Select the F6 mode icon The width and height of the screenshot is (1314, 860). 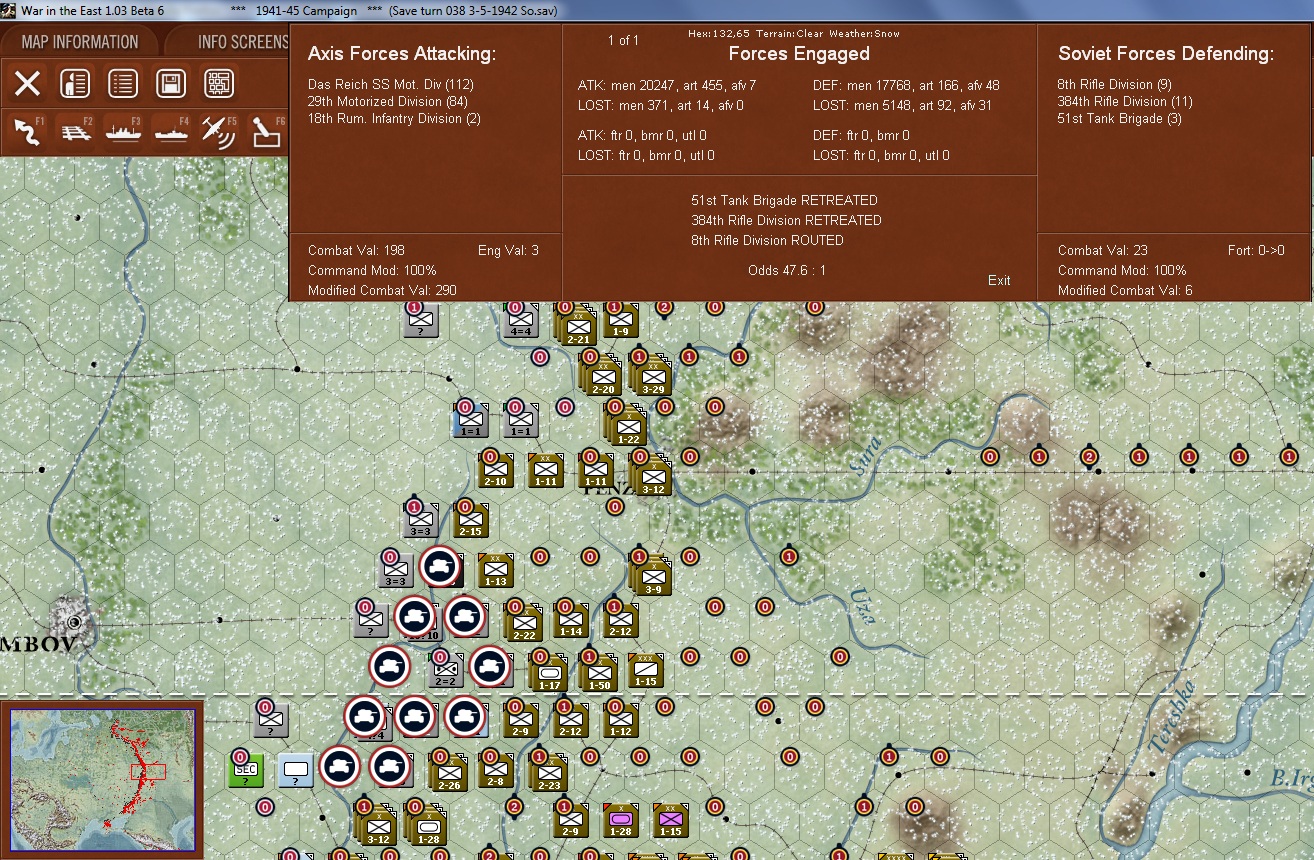(267, 131)
